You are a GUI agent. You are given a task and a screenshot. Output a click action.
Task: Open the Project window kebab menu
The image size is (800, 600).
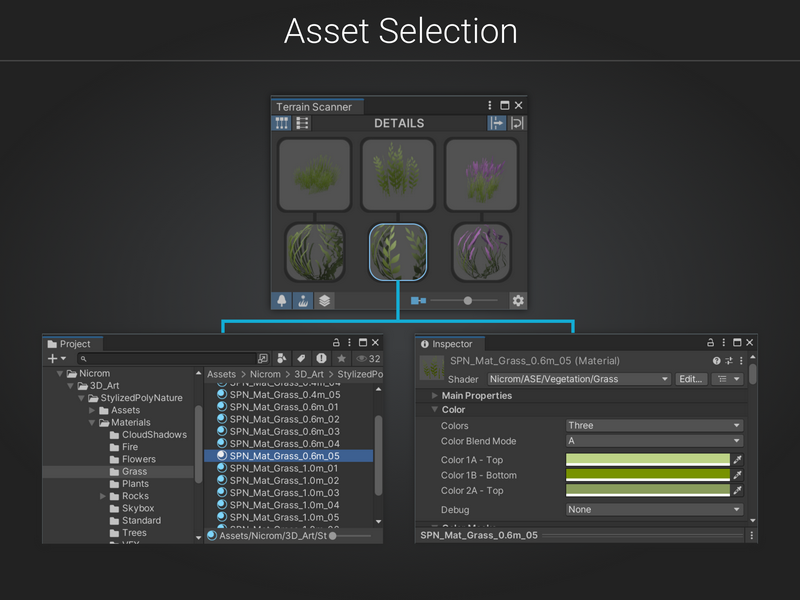349,342
